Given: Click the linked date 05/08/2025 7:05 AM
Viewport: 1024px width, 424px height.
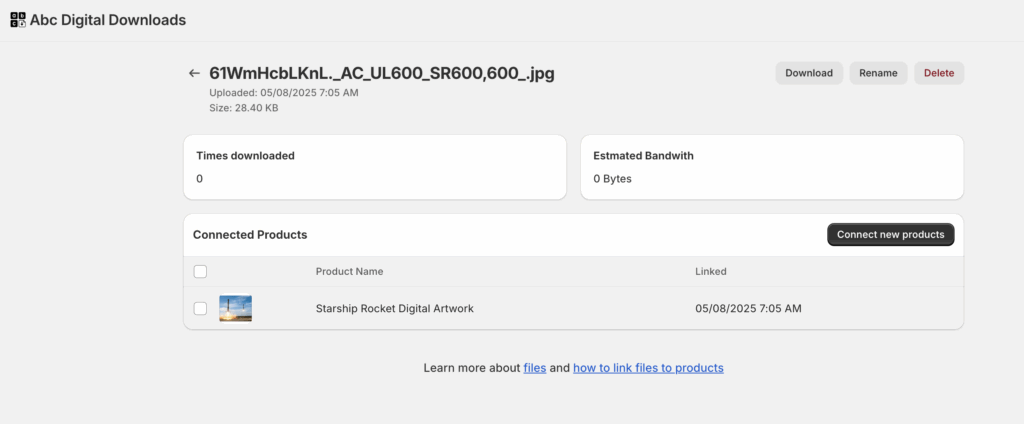Looking at the screenshot, I should 748,308.
